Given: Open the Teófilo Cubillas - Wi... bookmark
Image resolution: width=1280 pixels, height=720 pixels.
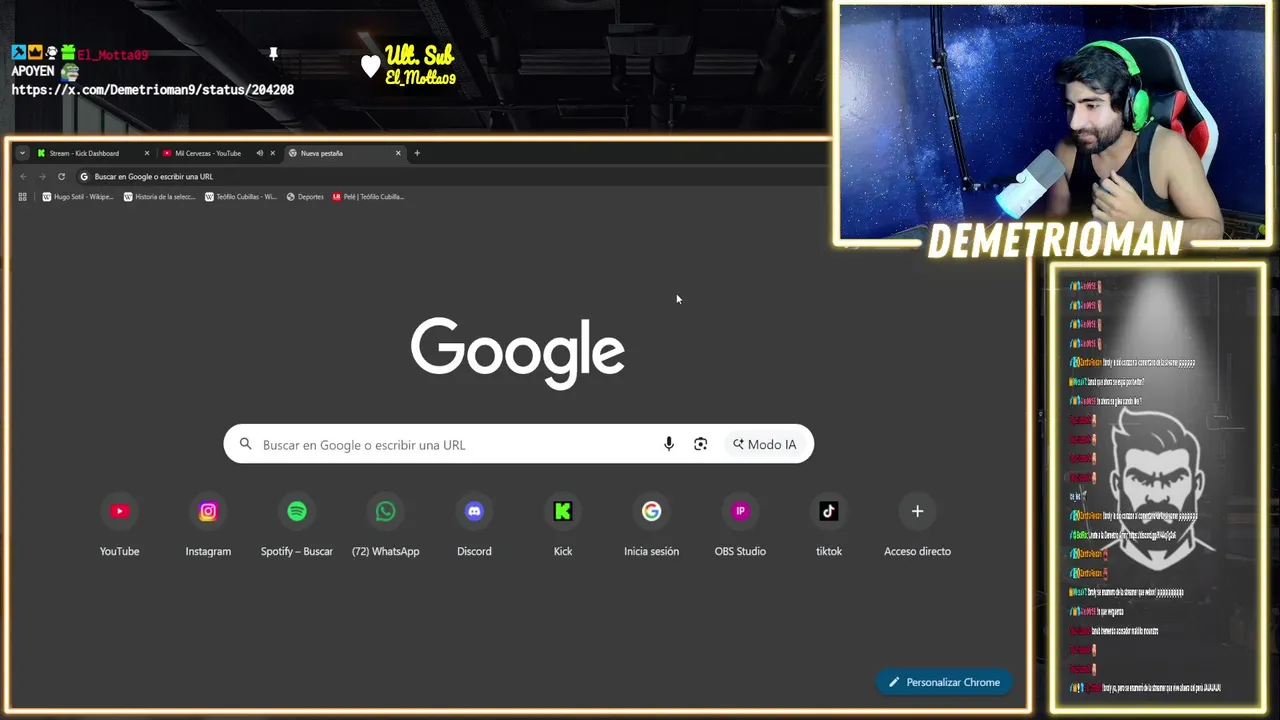Looking at the screenshot, I should click(x=241, y=197).
